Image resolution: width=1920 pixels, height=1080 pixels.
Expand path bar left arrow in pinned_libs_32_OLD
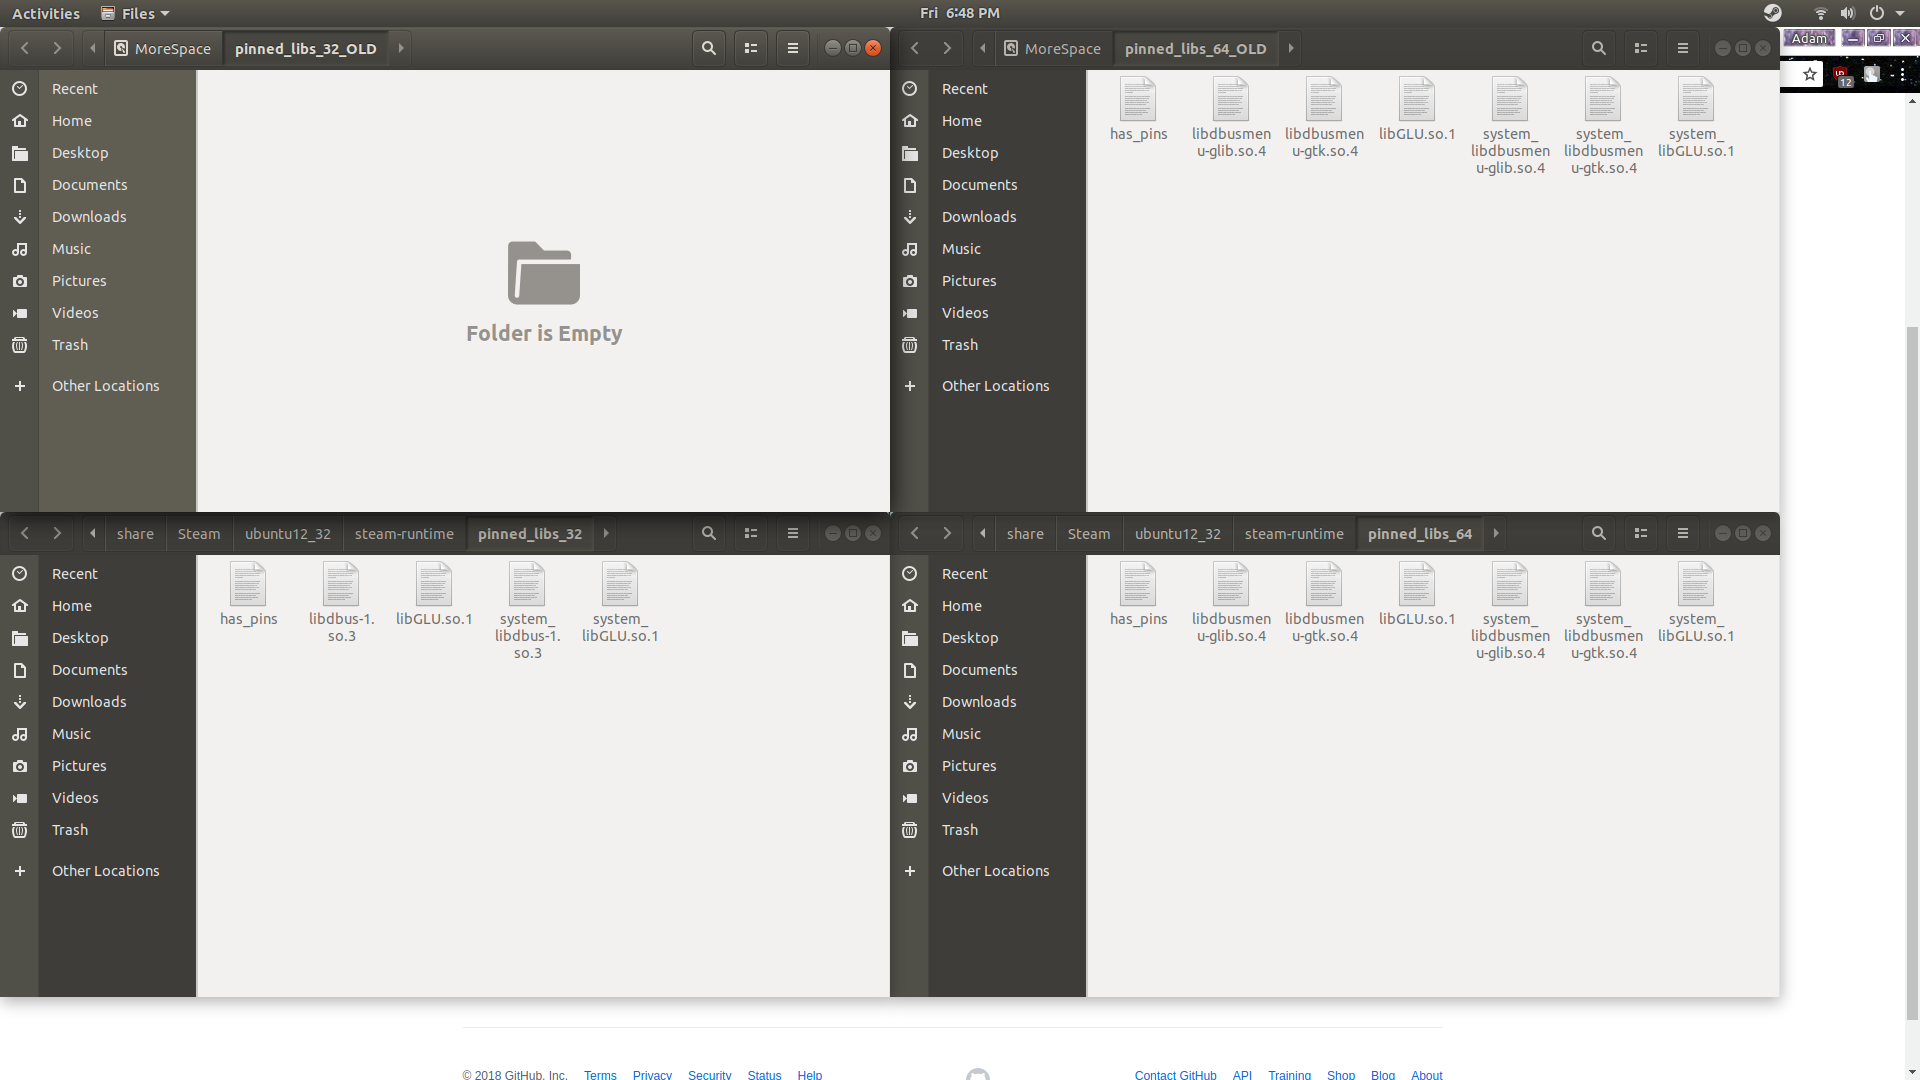point(93,48)
